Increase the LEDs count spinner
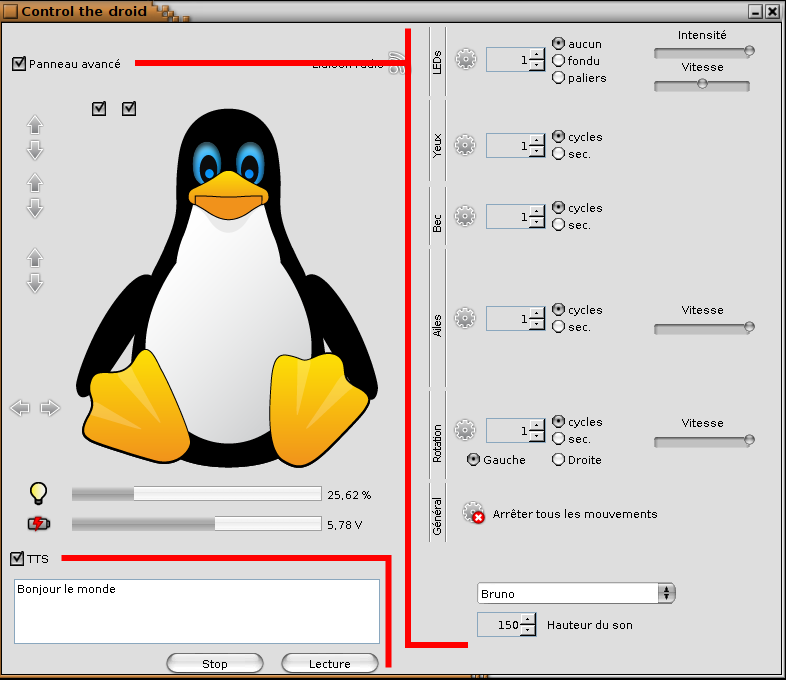786x680 pixels. pyautogui.click(x=537, y=55)
